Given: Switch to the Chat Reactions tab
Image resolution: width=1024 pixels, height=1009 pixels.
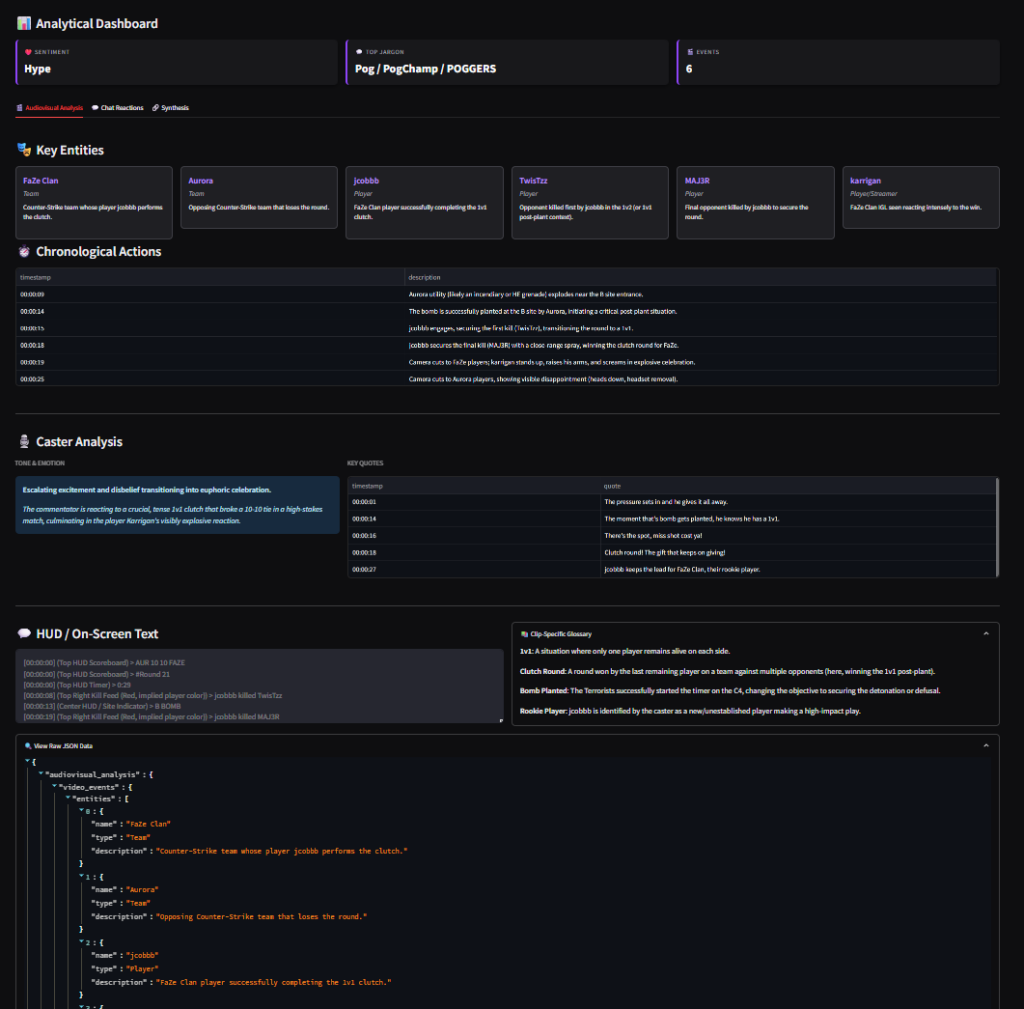Looking at the screenshot, I should click(117, 107).
